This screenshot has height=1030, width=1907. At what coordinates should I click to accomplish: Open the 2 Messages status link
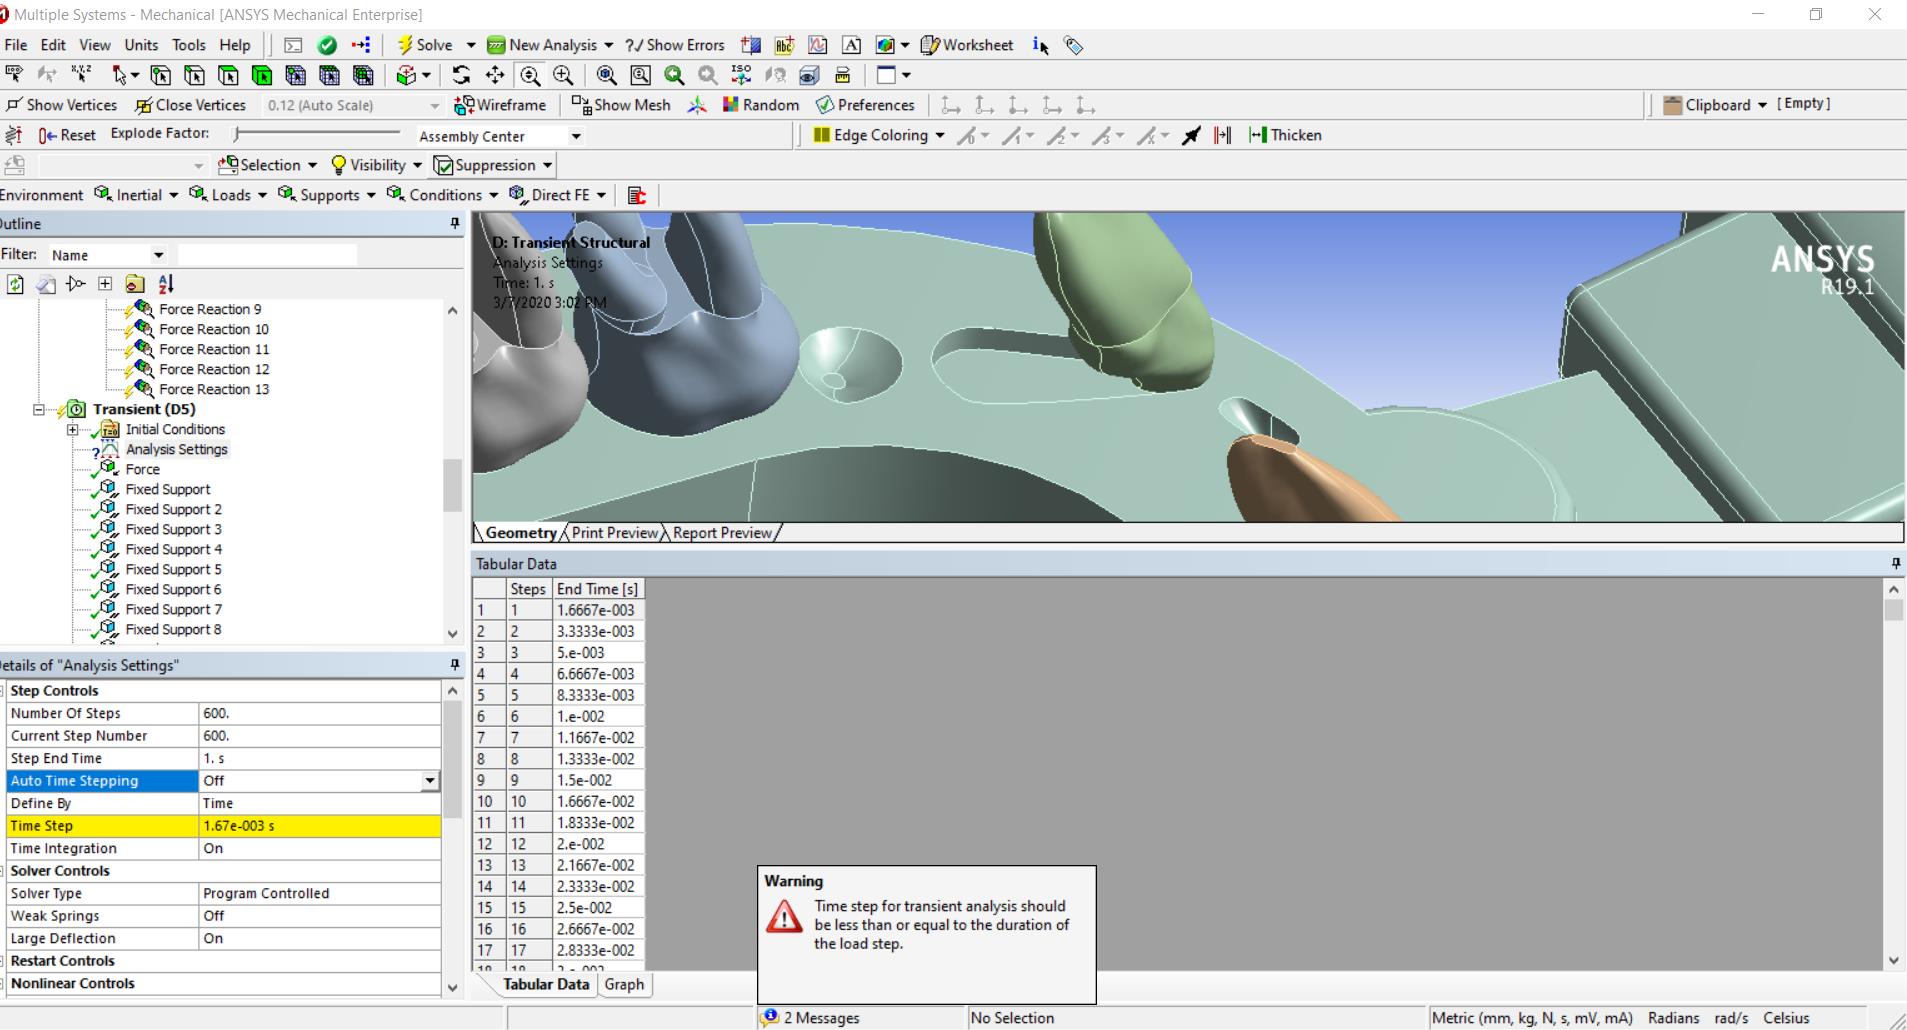click(x=811, y=1018)
